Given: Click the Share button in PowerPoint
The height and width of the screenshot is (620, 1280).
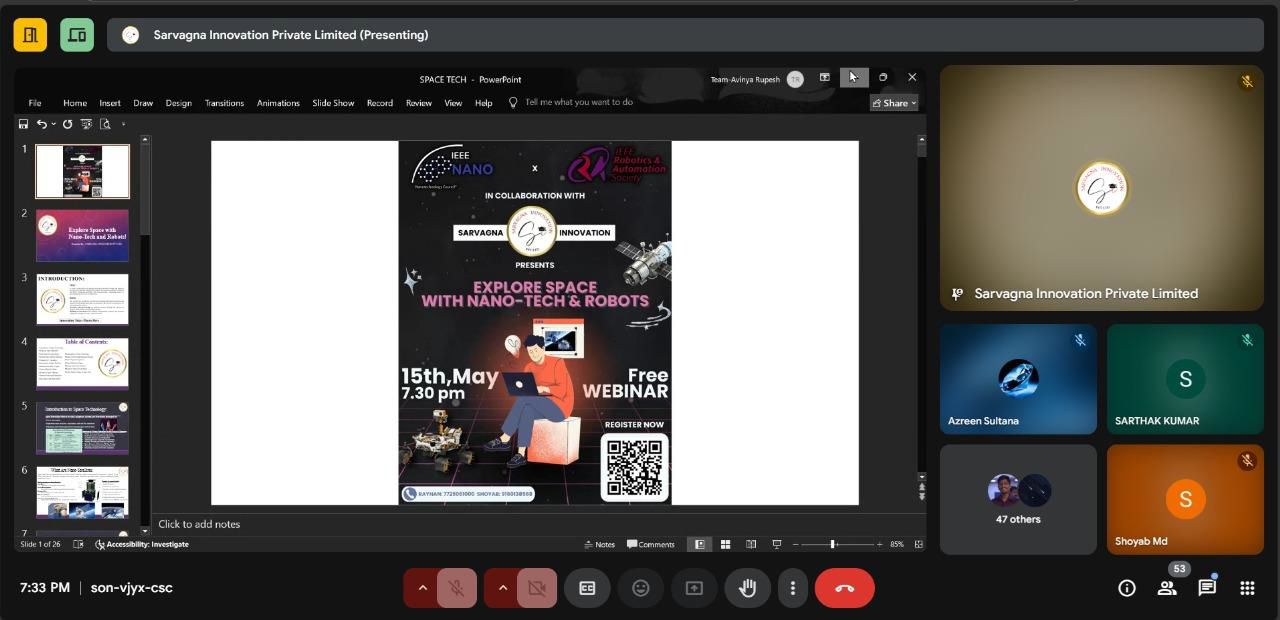Looking at the screenshot, I should click(893, 103).
